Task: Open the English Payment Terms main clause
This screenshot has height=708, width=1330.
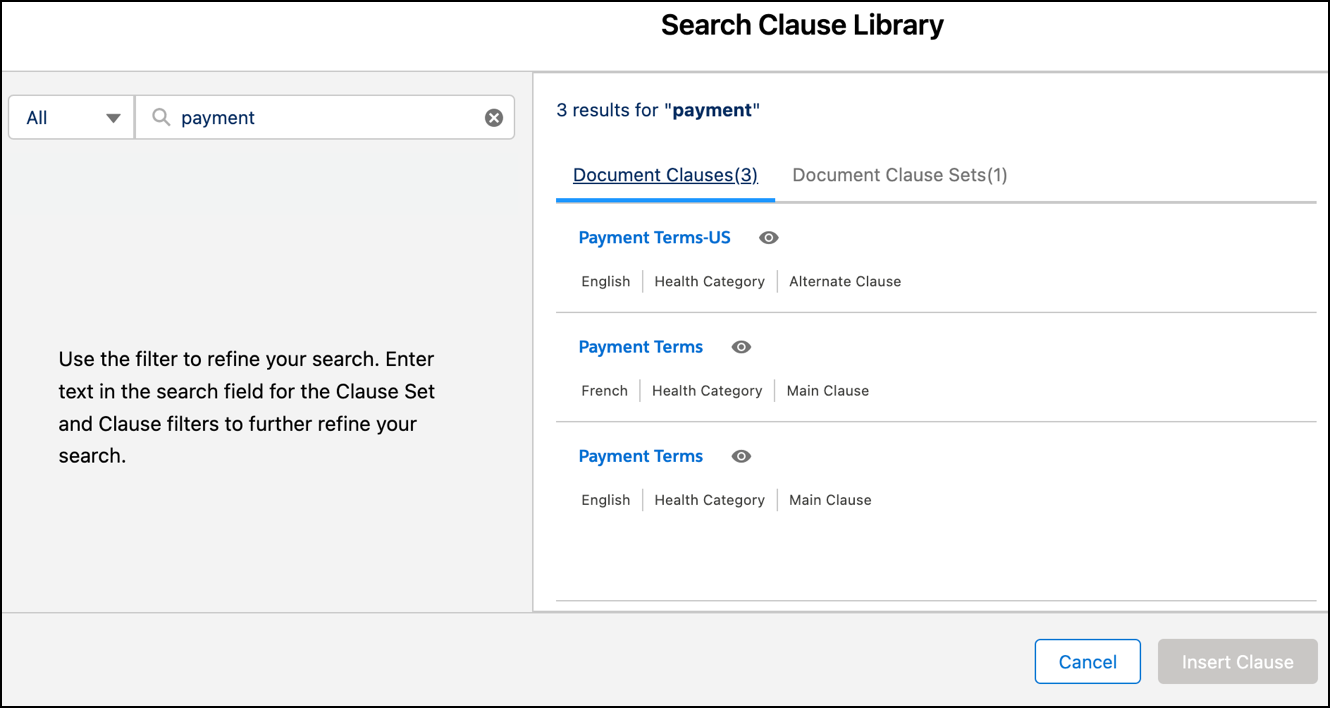Action: (641, 456)
